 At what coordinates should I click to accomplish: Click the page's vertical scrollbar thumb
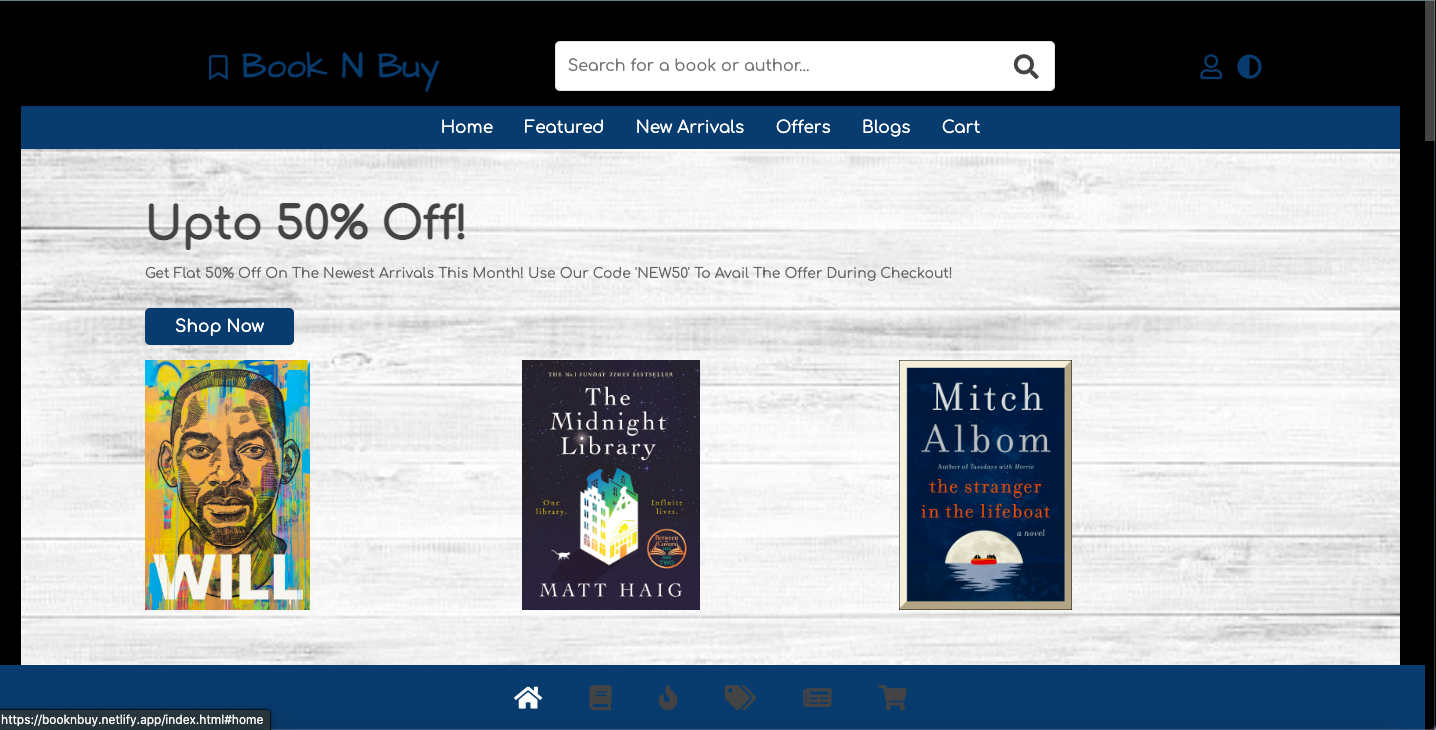[x=1428, y=70]
